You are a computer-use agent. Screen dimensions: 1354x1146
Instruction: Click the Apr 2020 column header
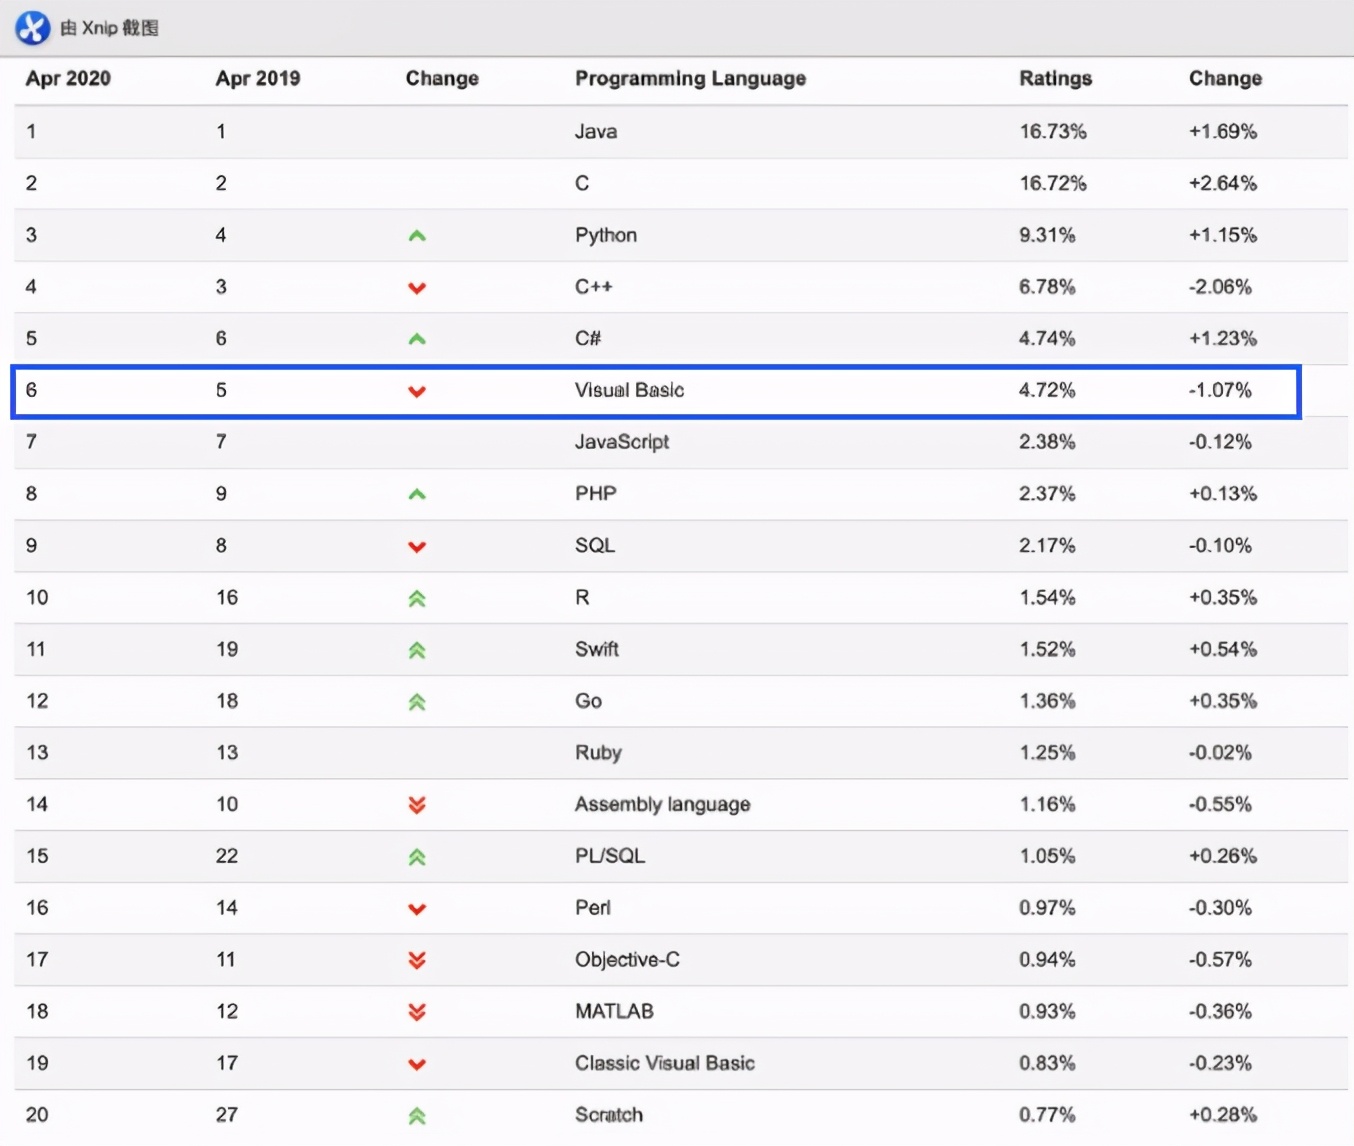(68, 78)
